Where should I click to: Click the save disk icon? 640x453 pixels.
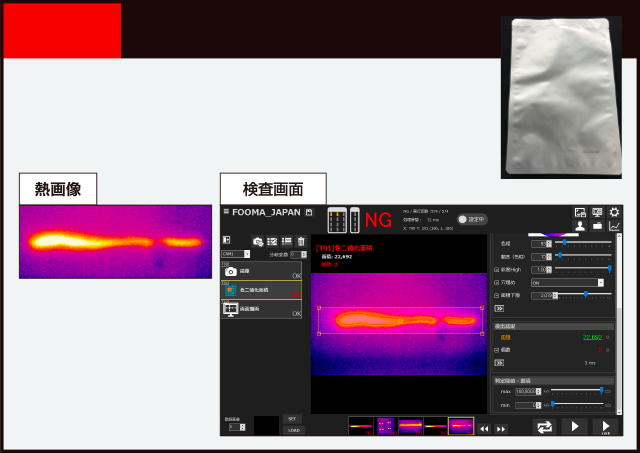[x=309, y=212]
